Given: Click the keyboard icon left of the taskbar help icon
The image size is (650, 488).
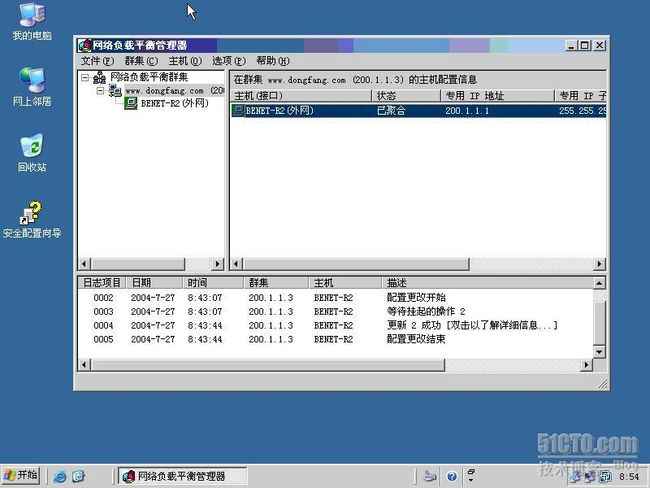Looking at the screenshot, I should tap(430, 476).
